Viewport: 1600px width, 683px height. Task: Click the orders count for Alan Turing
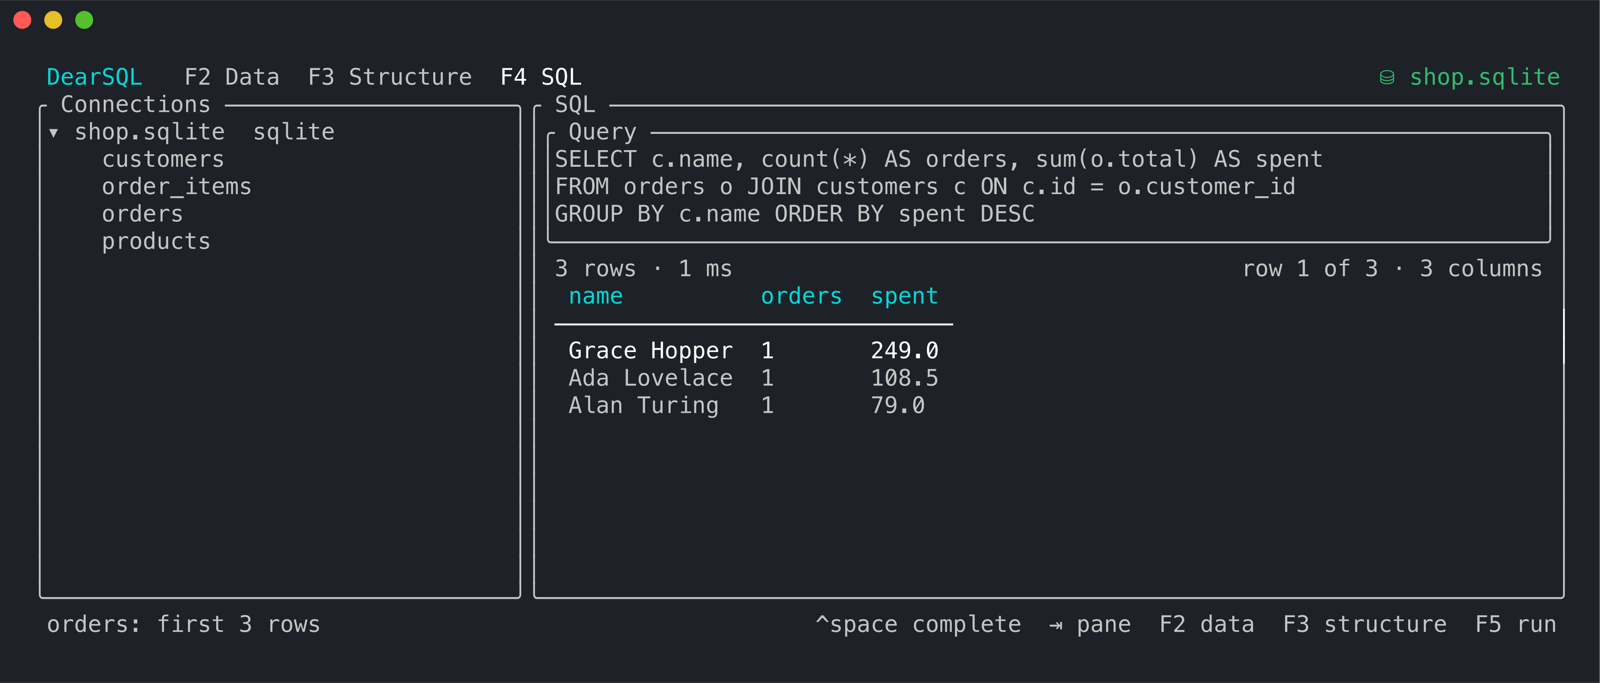point(767,405)
